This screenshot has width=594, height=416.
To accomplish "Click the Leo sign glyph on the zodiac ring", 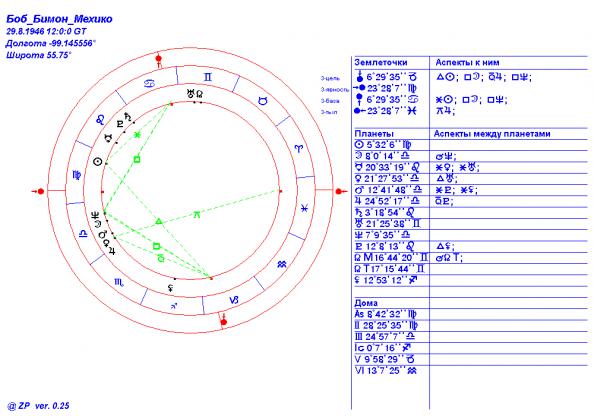I will click(100, 120).
